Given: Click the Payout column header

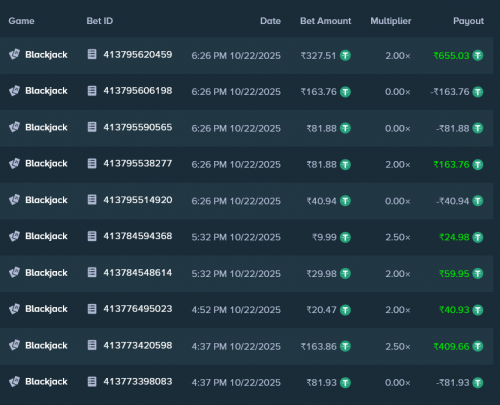Looking at the screenshot, I should pyautogui.click(x=468, y=21).
